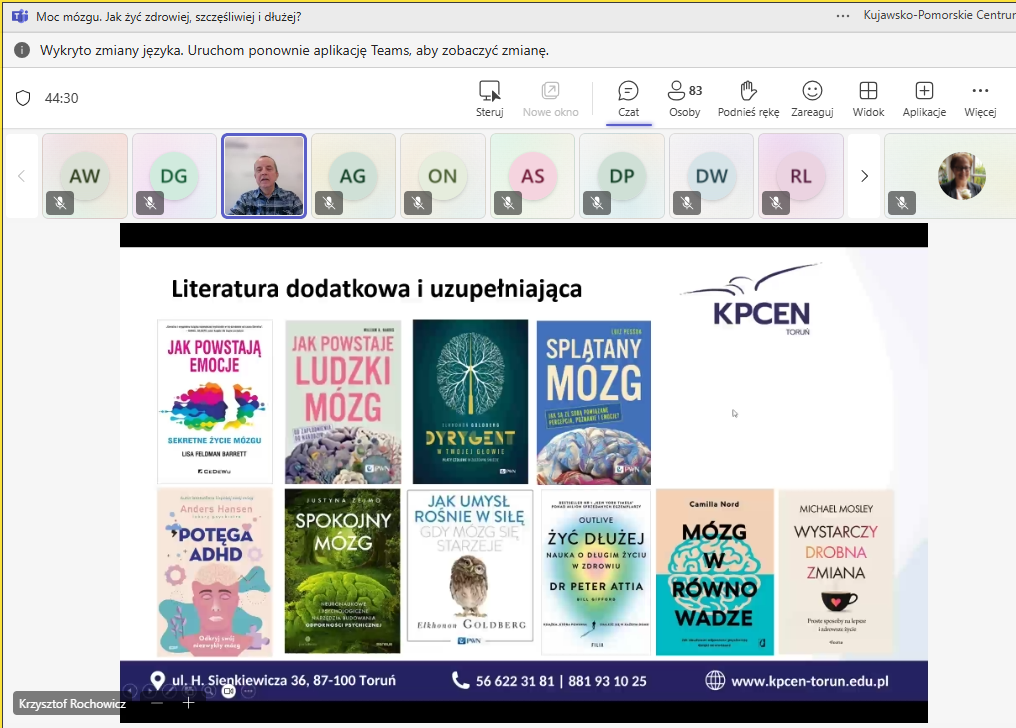Screen dimensions: 1016x728
Task: Click the meeting title Moc mózgu
Action: (x=168, y=17)
